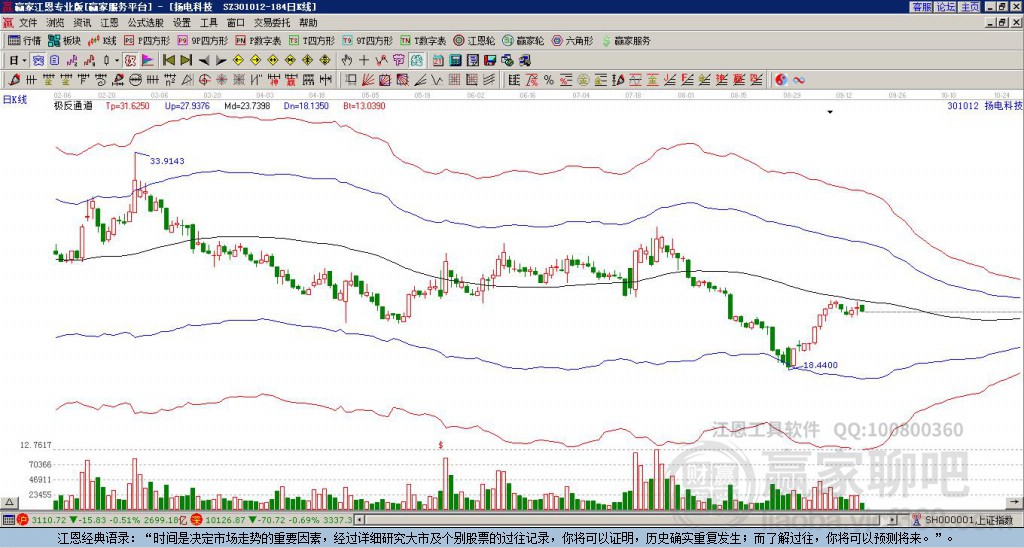Click the 日K线 chart label
The image size is (1024, 548).
click(15, 100)
